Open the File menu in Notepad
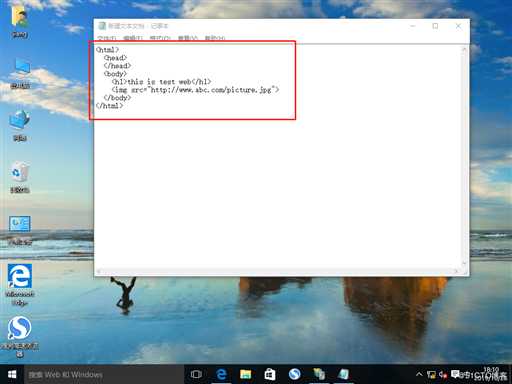512x384 pixels. [x=107, y=38]
